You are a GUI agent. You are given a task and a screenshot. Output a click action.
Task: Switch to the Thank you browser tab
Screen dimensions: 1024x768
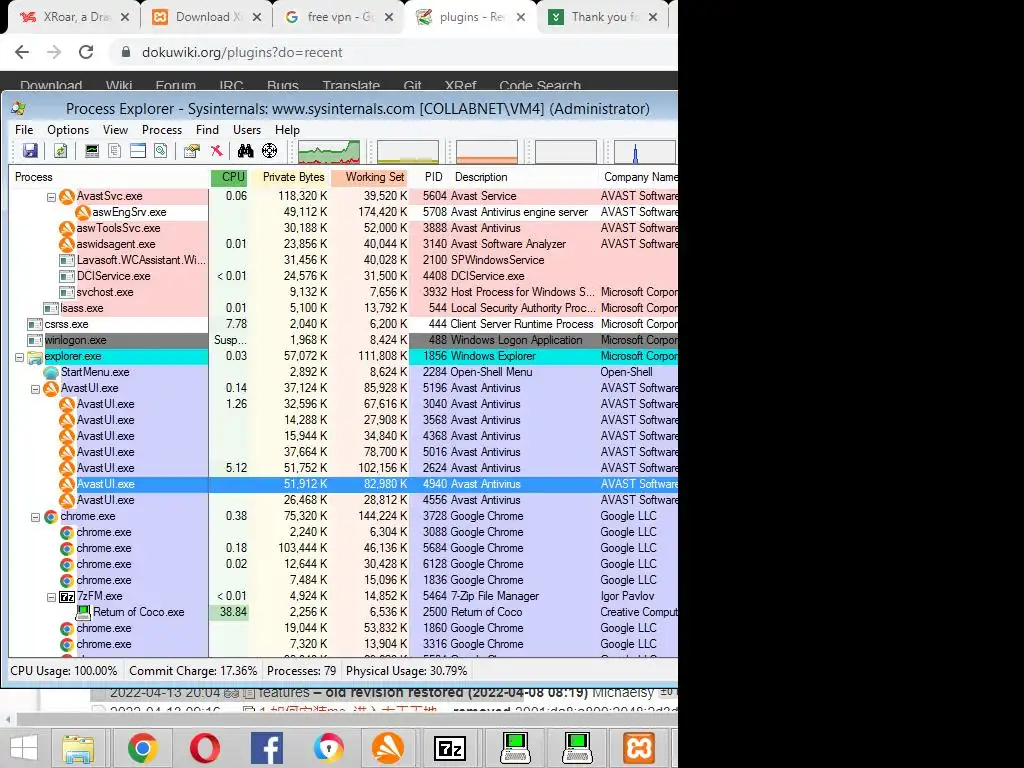602,17
